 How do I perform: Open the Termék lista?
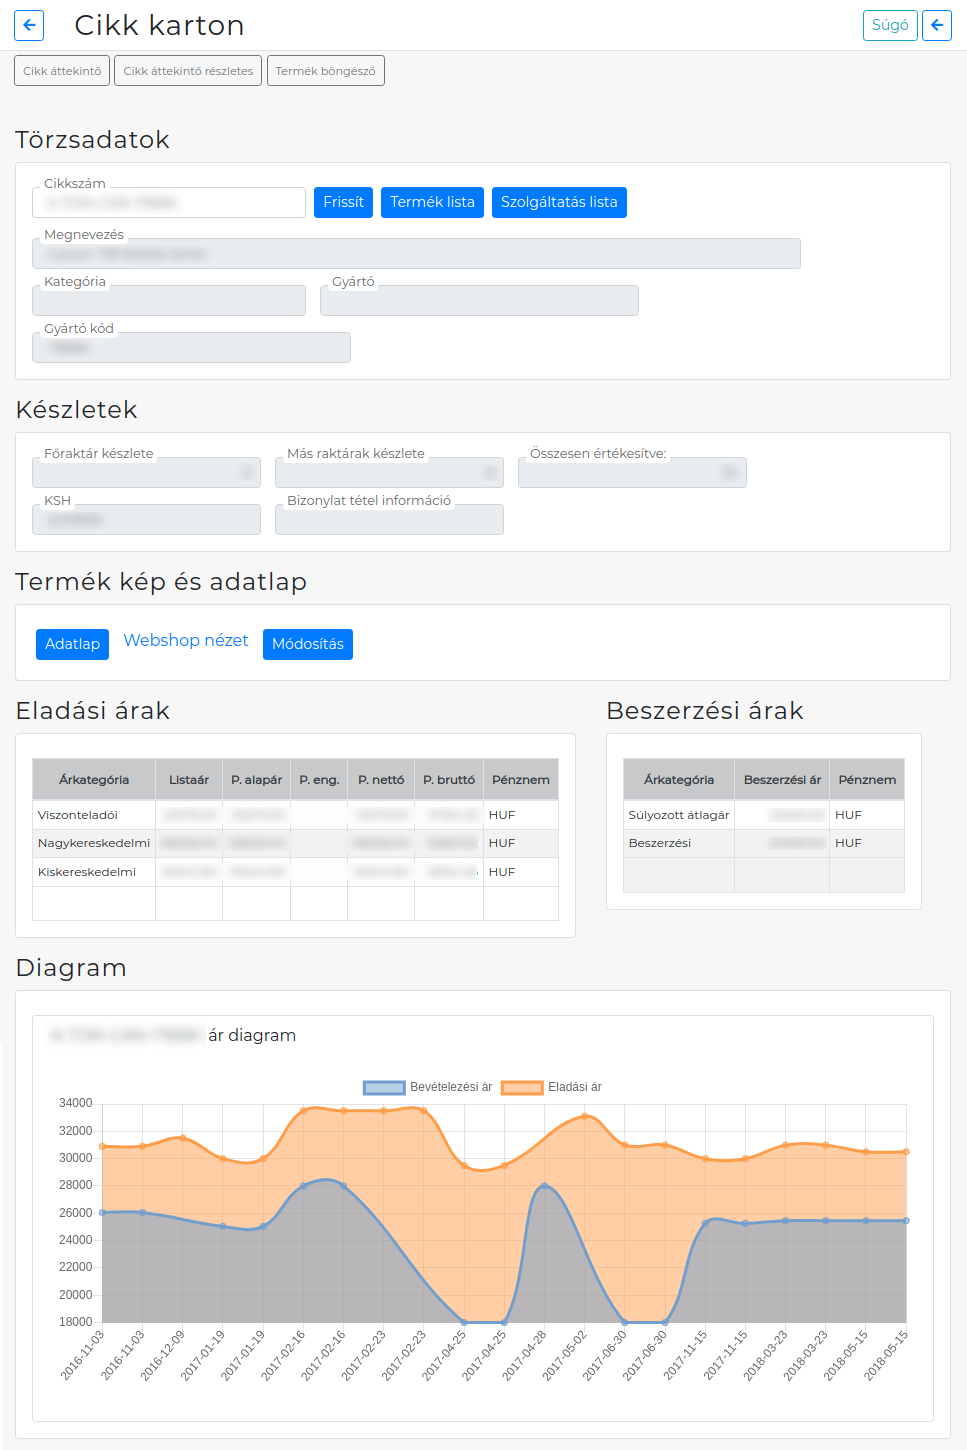pyautogui.click(x=432, y=202)
